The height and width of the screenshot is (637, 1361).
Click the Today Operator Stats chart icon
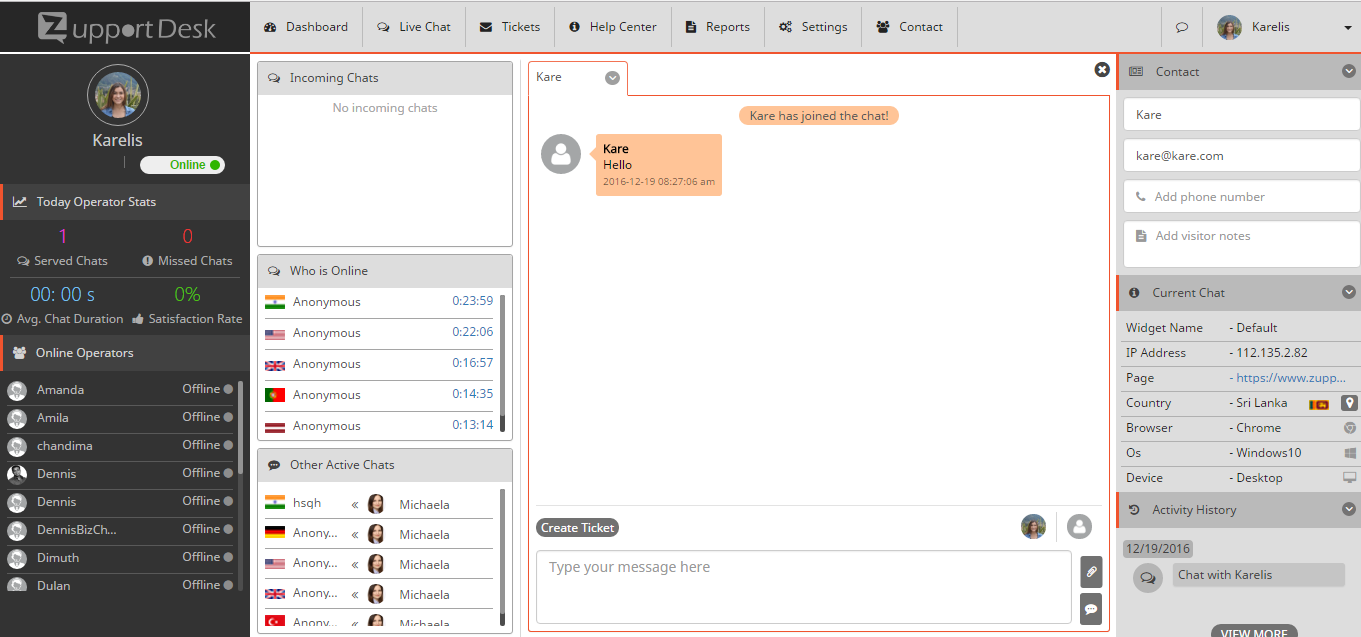click(20, 202)
